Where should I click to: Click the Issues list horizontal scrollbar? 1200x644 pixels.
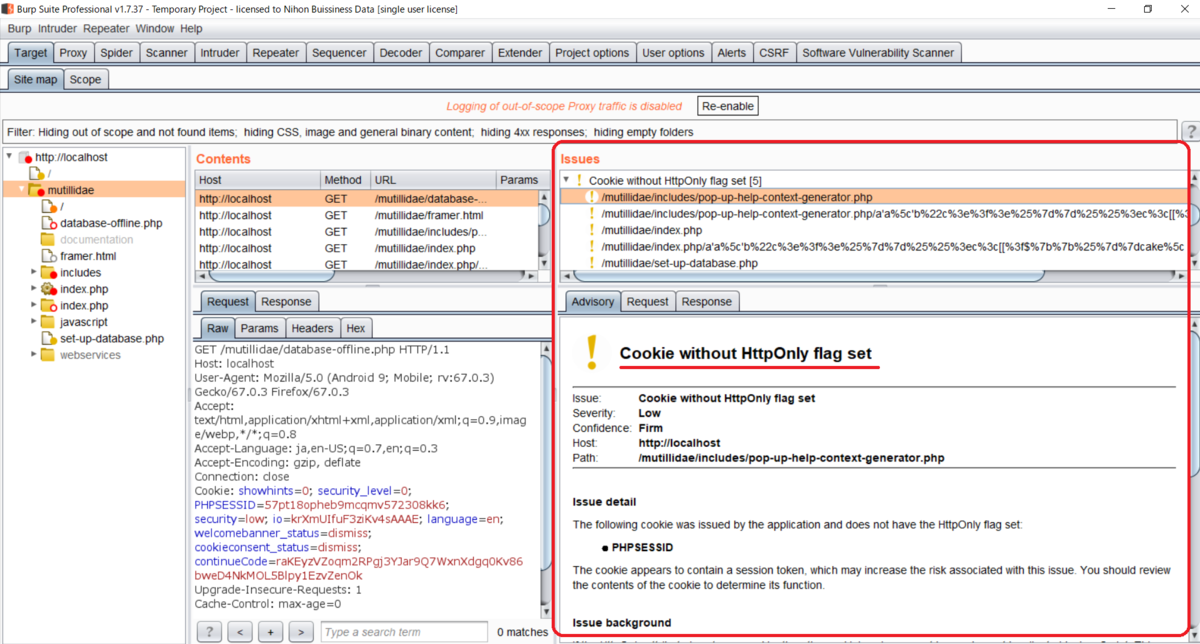coord(808,276)
